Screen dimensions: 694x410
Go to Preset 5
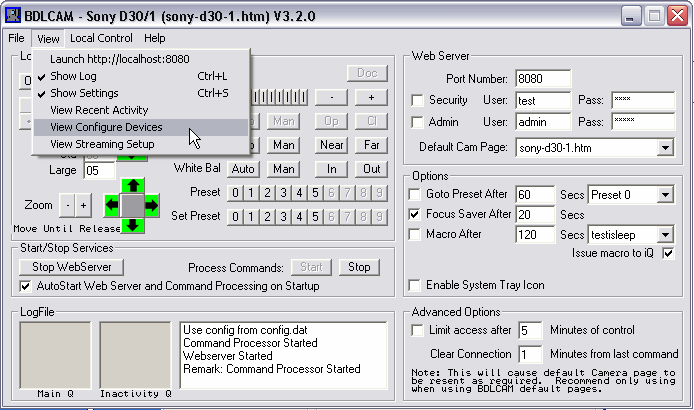click(x=315, y=193)
